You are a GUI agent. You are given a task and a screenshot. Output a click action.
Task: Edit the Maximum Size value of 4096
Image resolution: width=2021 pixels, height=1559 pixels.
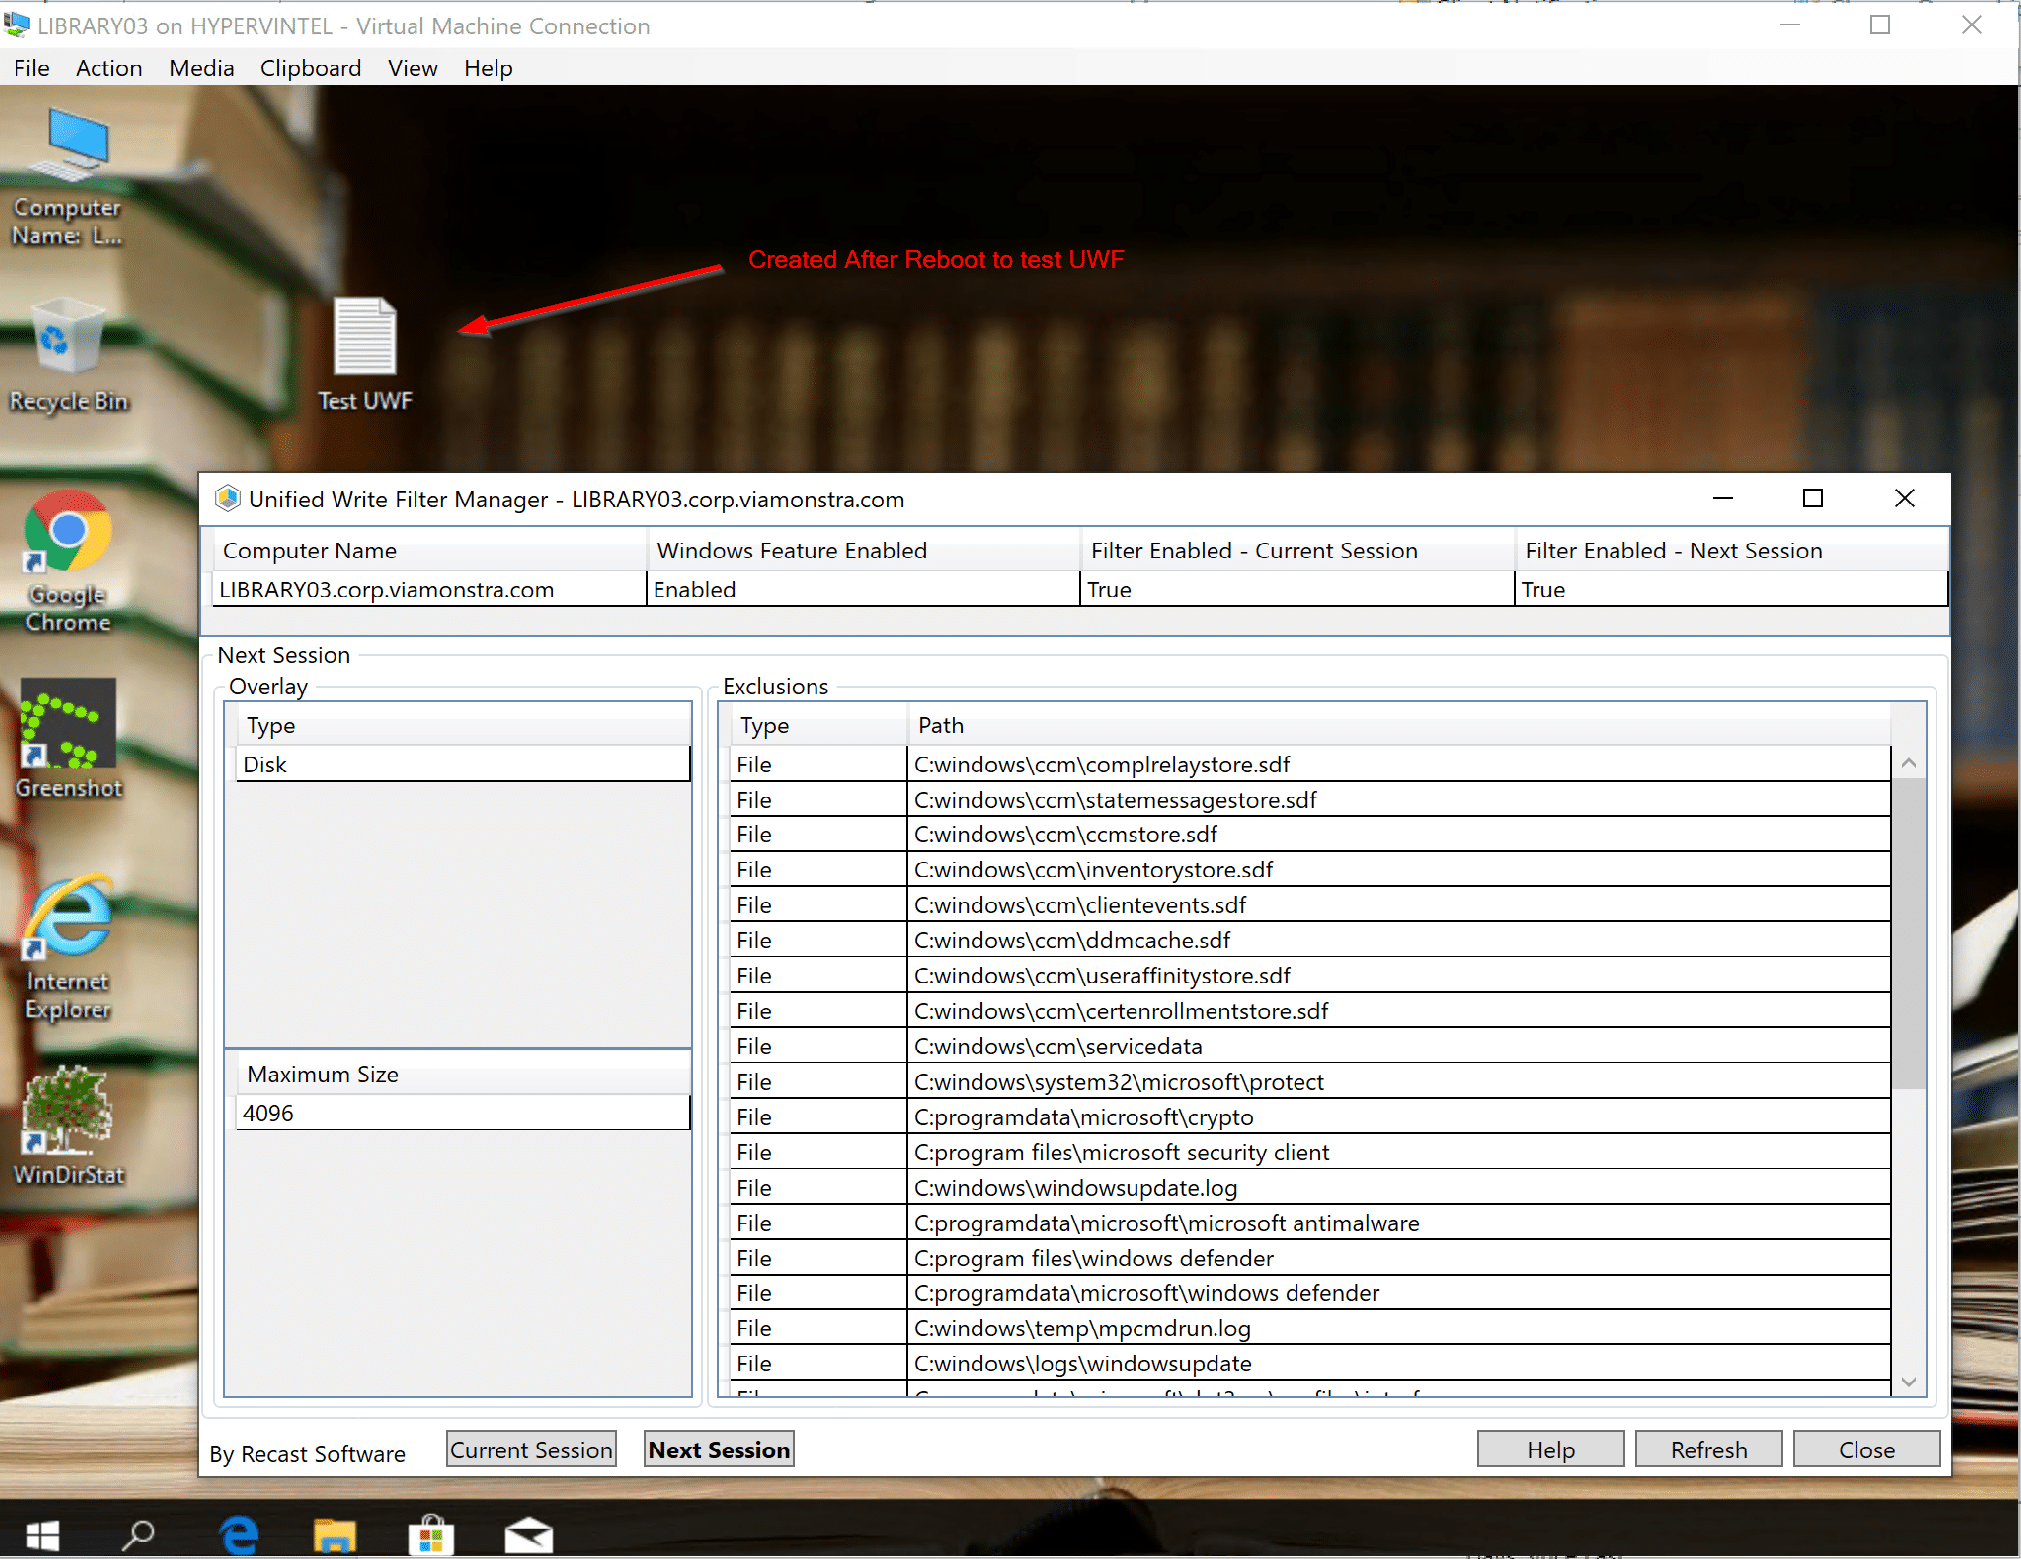point(460,1112)
